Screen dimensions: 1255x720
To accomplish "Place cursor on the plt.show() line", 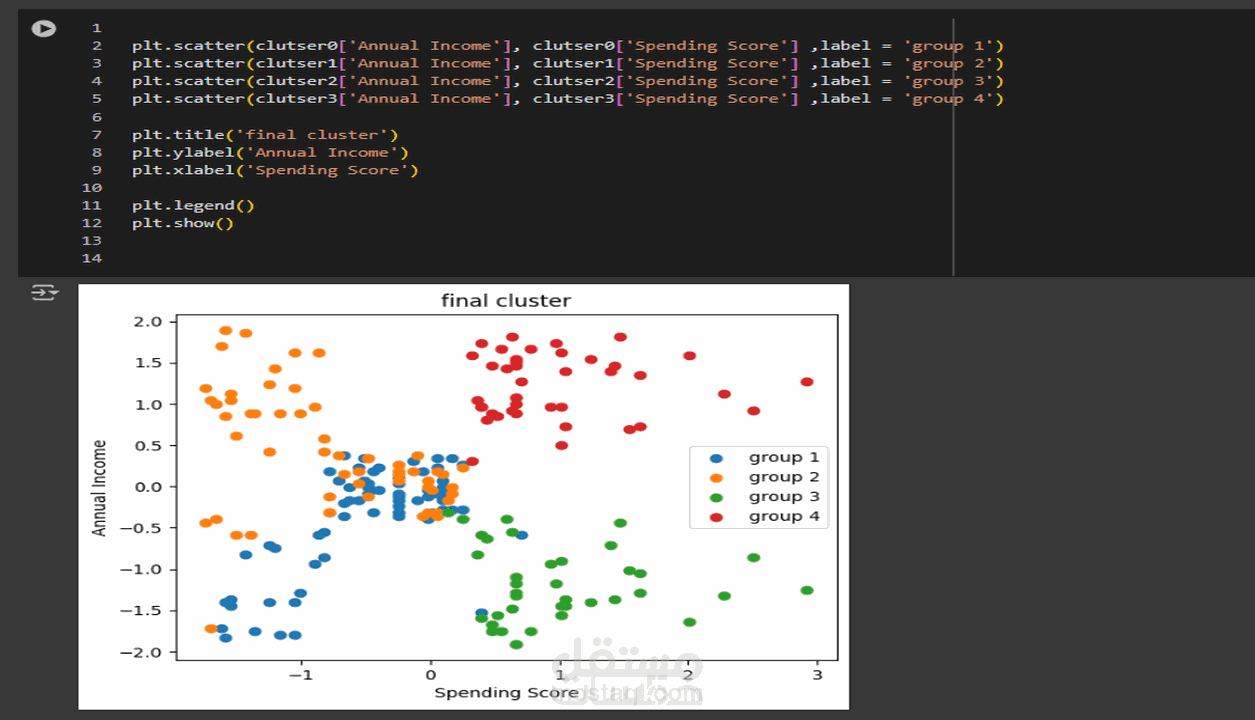I will (x=182, y=223).
